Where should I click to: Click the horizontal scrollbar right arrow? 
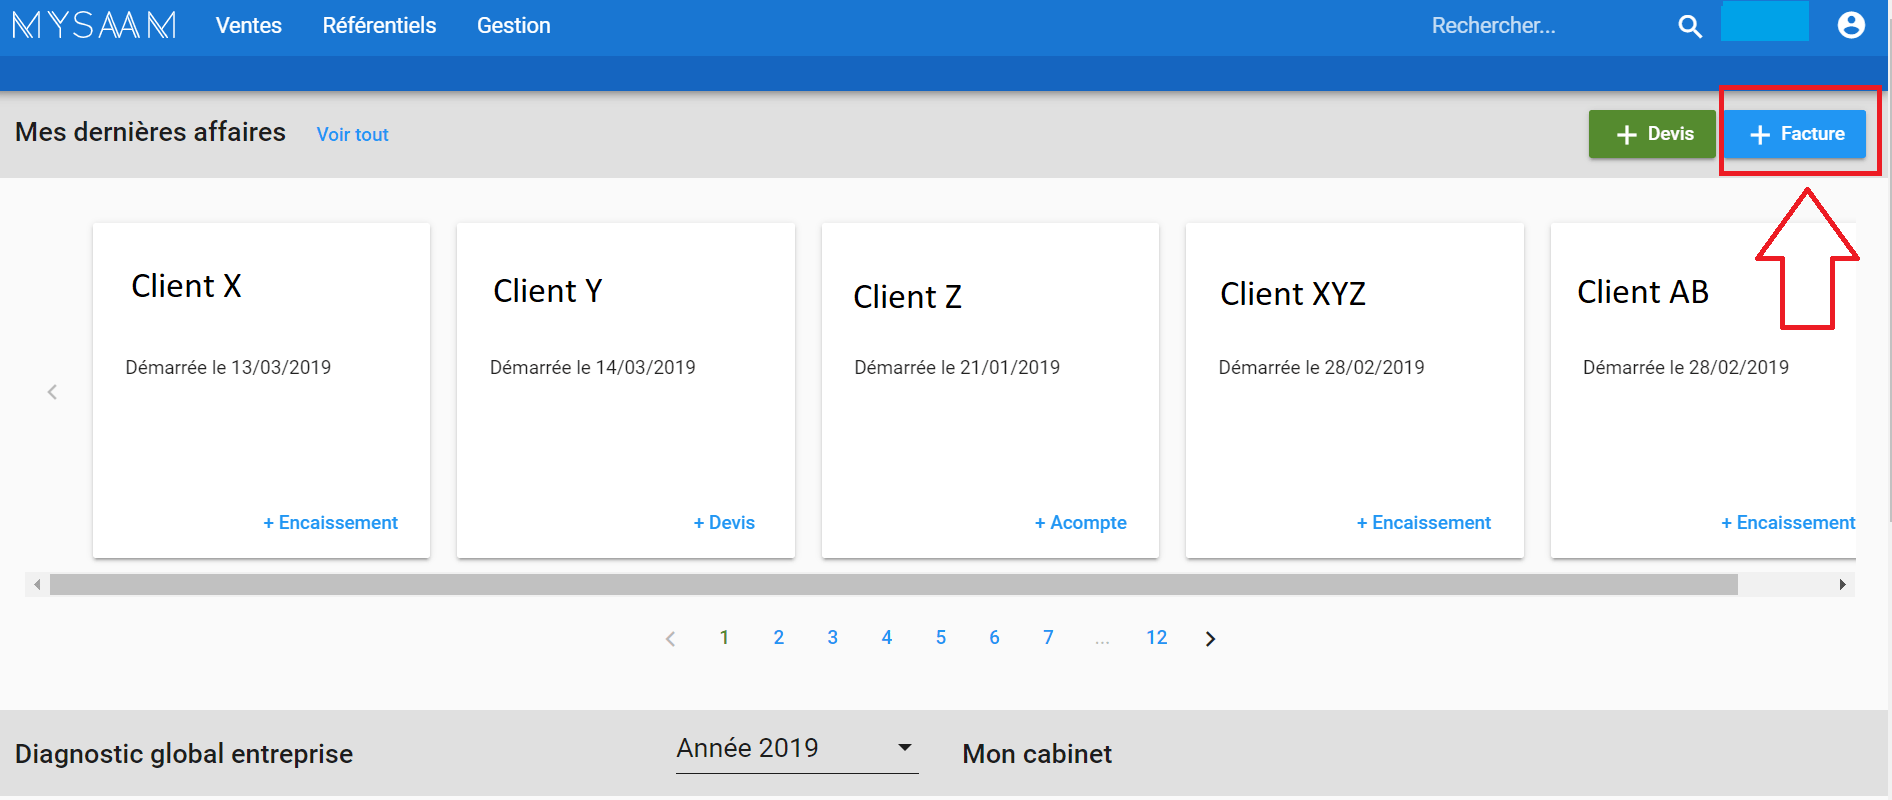click(1842, 584)
